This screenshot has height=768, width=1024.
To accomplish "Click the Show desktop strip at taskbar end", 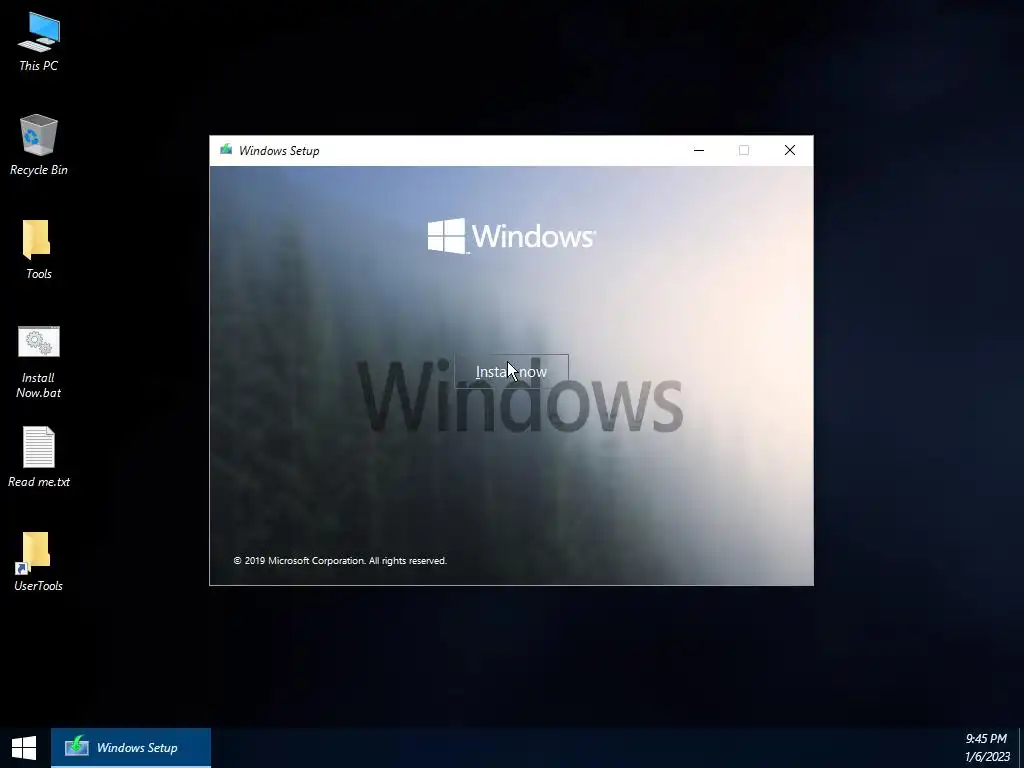I will click(x=1021, y=748).
